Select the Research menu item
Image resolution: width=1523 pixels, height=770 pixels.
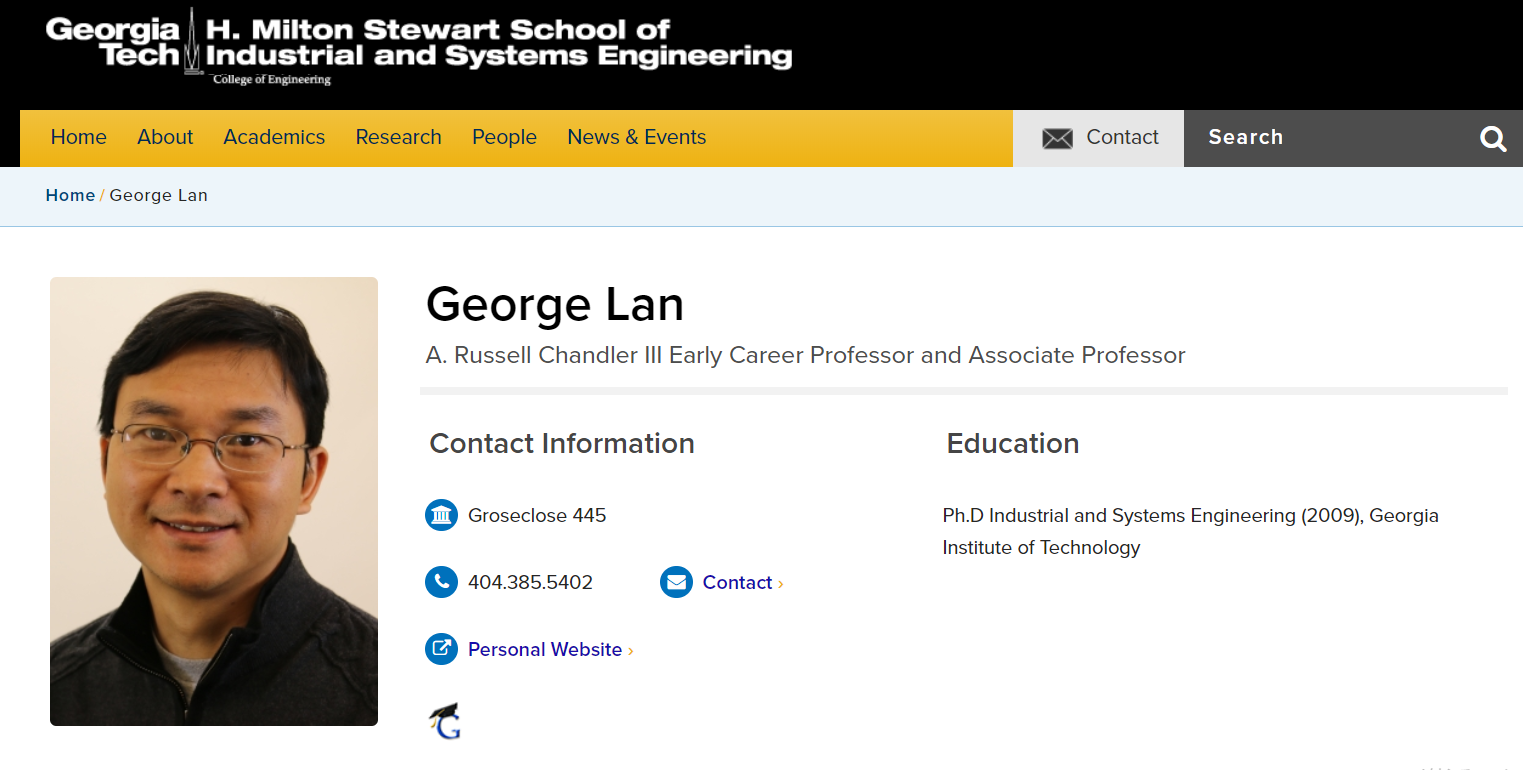(398, 138)
